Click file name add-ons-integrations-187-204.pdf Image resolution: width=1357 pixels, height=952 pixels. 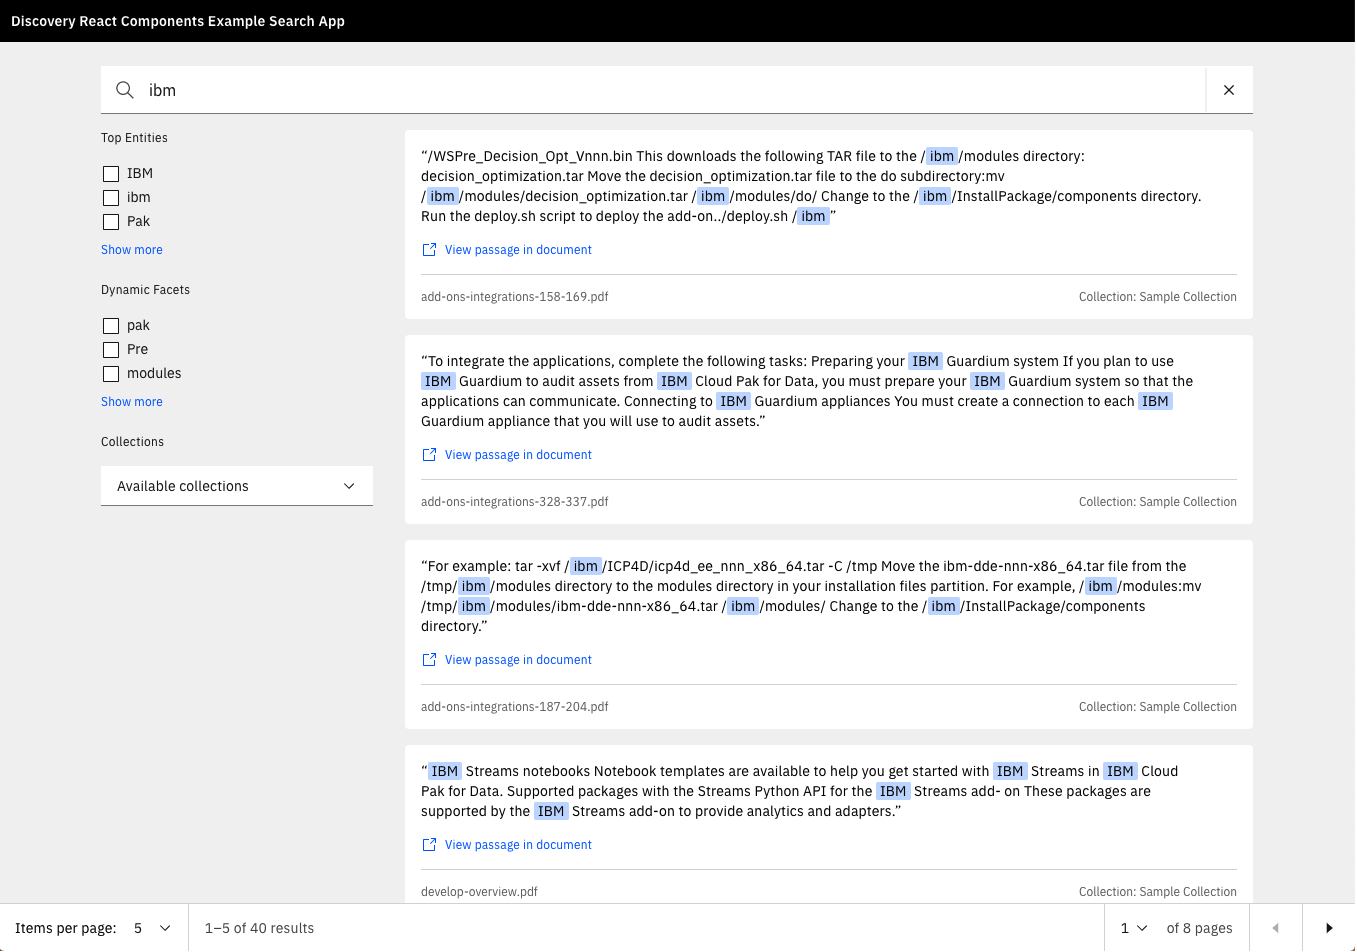(515, 707)
